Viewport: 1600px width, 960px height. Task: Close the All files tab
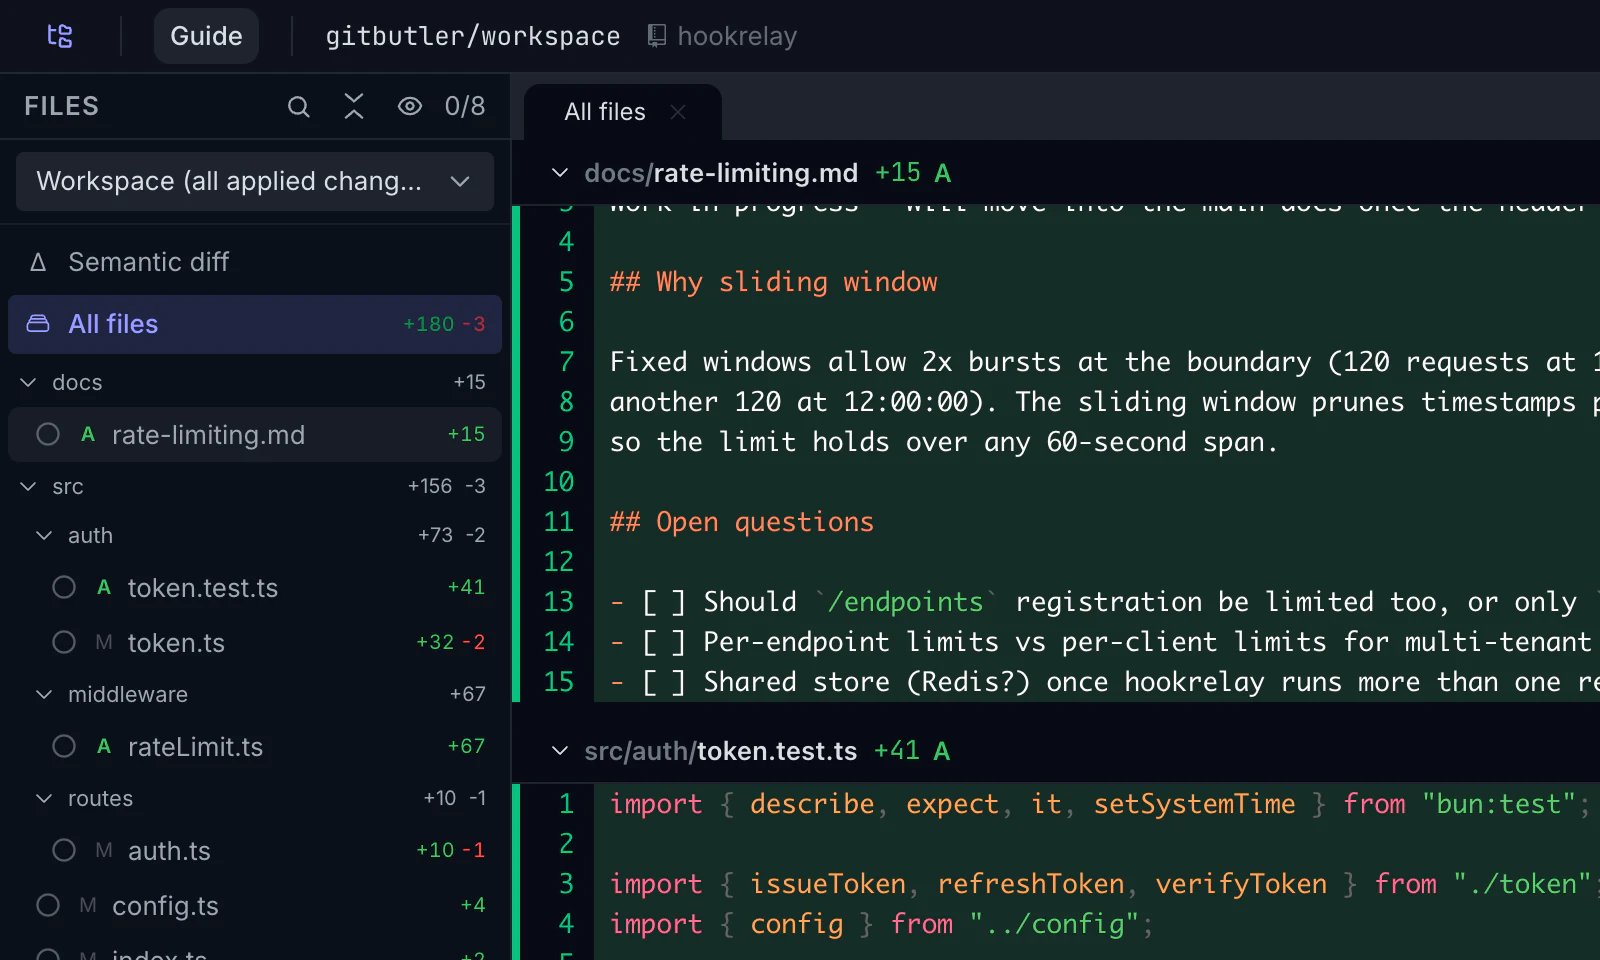[x=678, y=112]
